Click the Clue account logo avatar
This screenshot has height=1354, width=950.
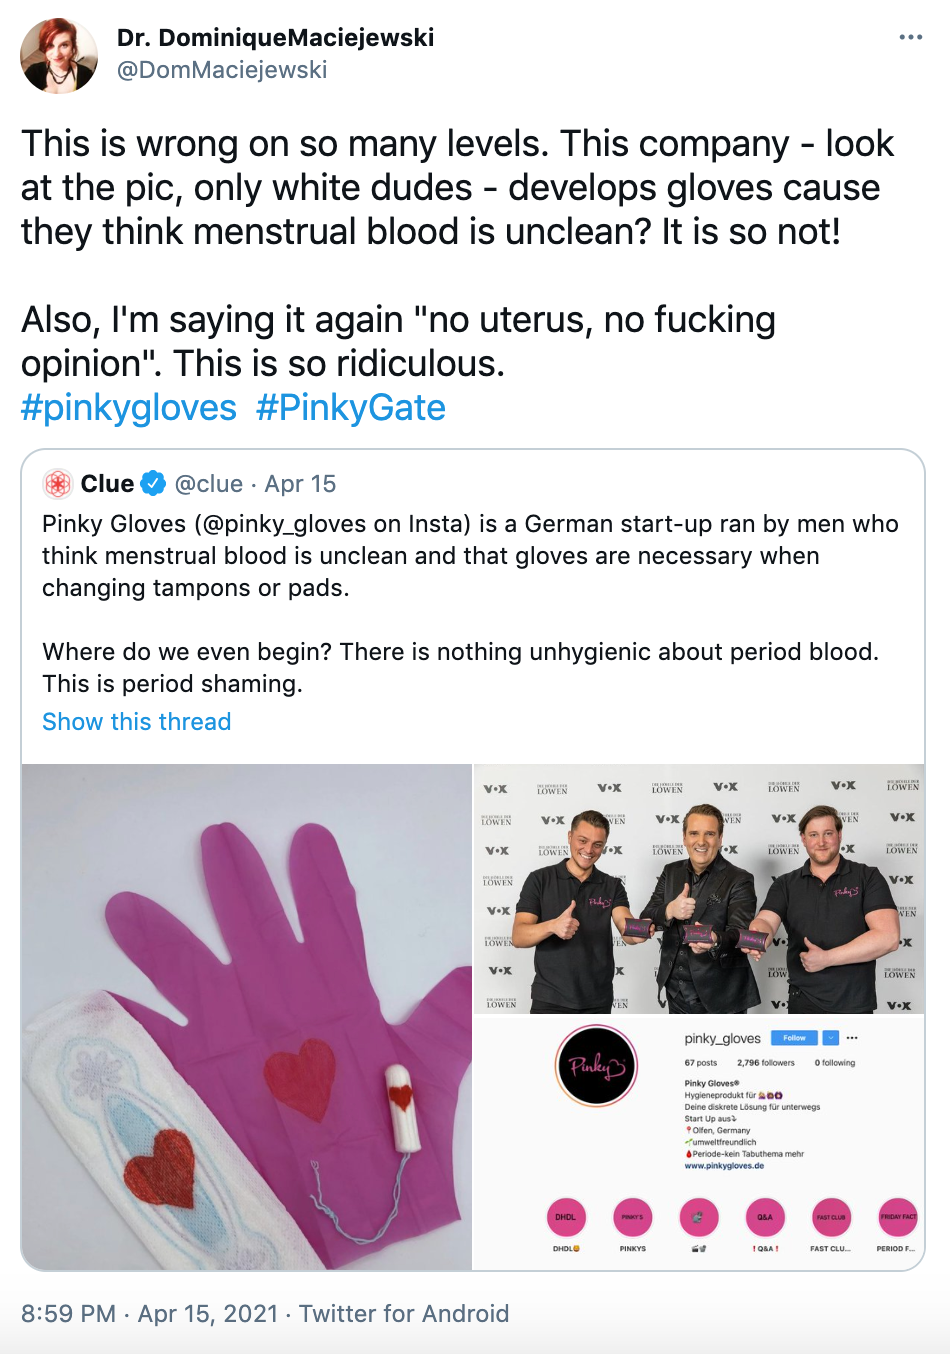(58, 484)
